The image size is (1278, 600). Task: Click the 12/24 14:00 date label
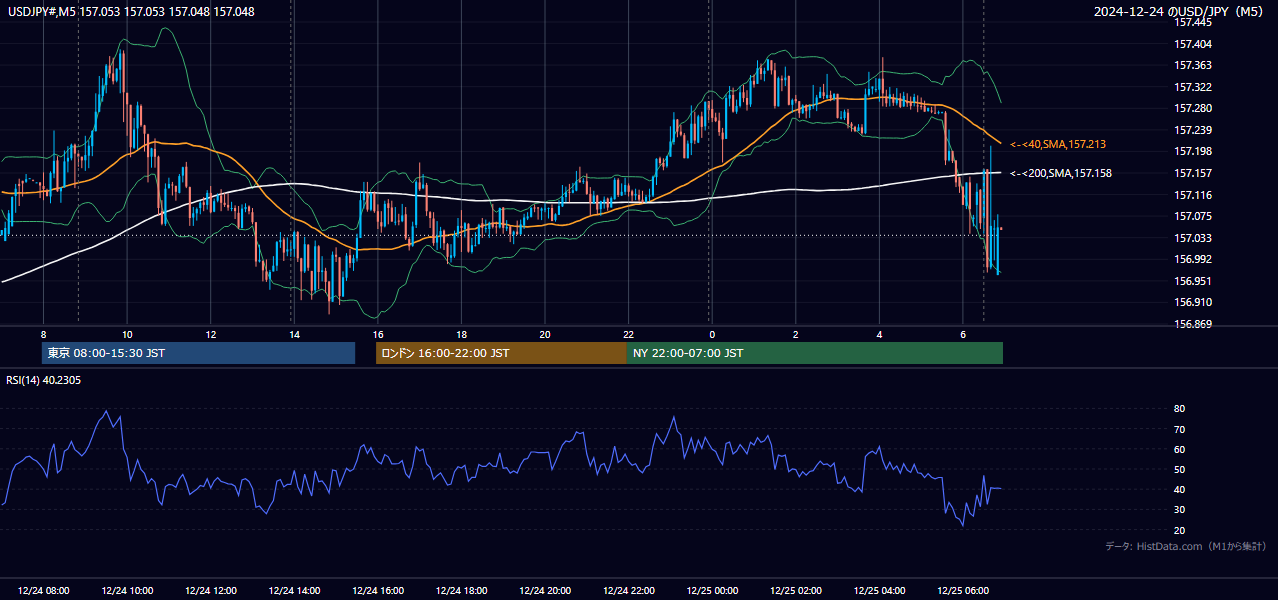click(x=294, y=591)
